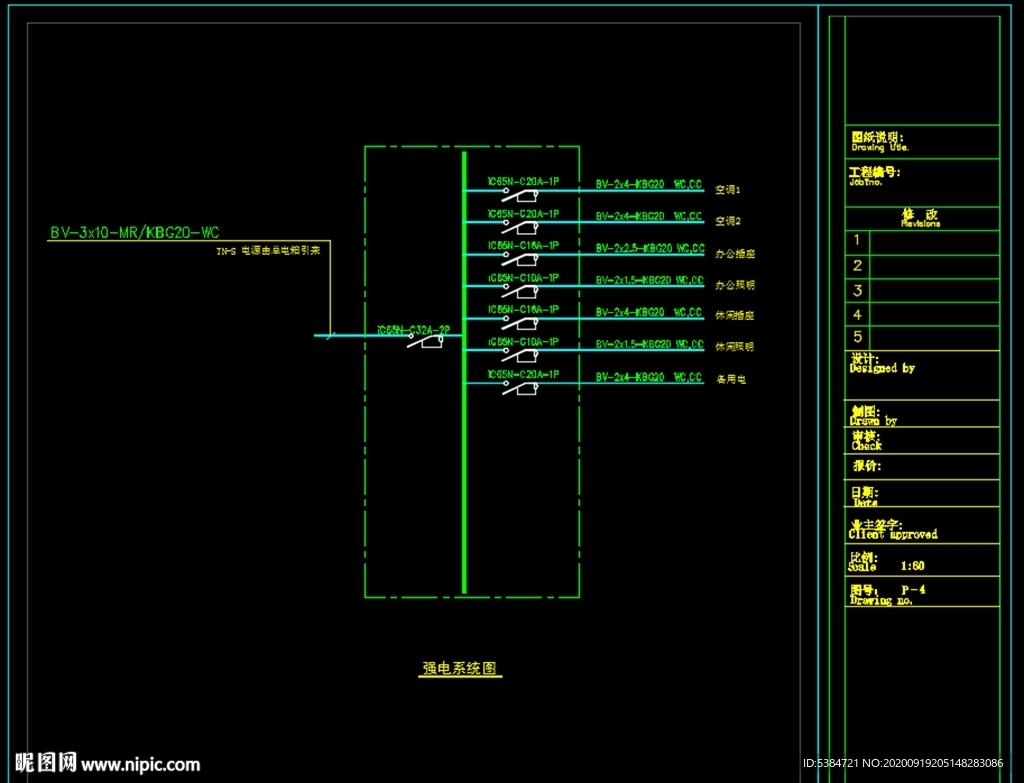Select the breaker symbol on the 办公照明 circuit

[x=520, y=291]
